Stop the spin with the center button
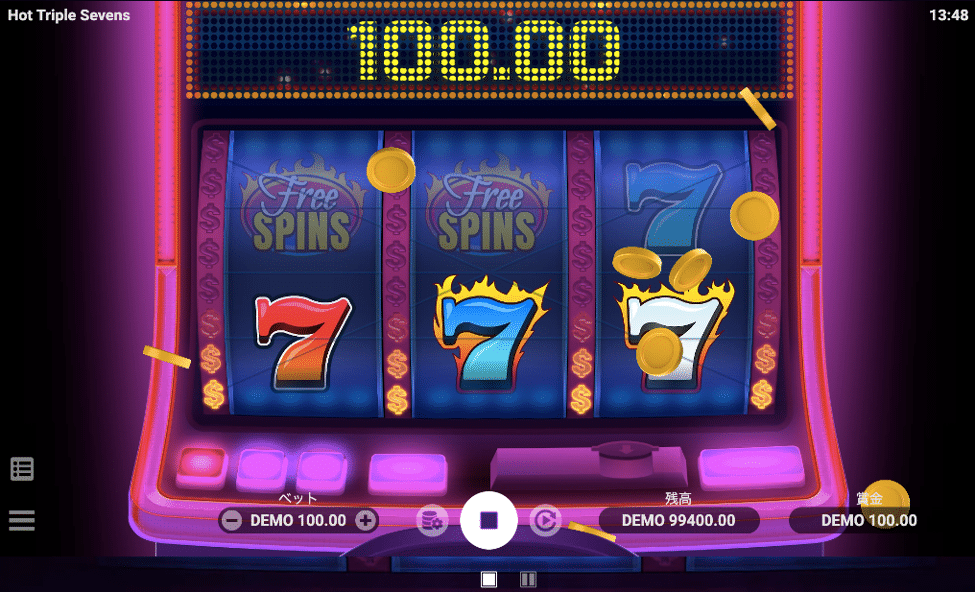Screen dimensions: 977x593 (489, 520)
